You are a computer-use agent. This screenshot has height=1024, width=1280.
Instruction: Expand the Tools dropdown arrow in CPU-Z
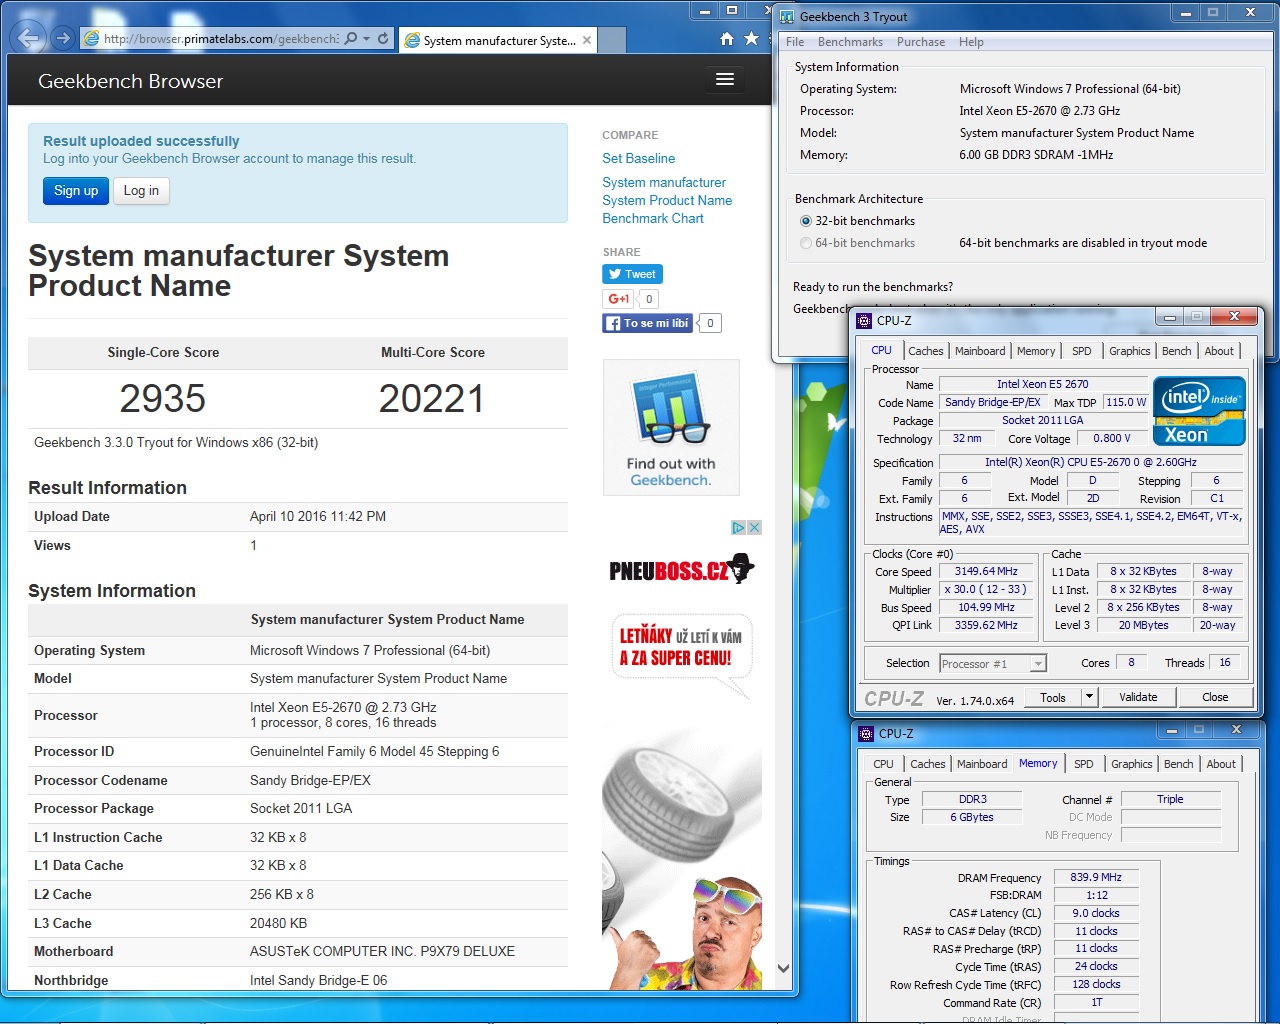(1089, 697)
